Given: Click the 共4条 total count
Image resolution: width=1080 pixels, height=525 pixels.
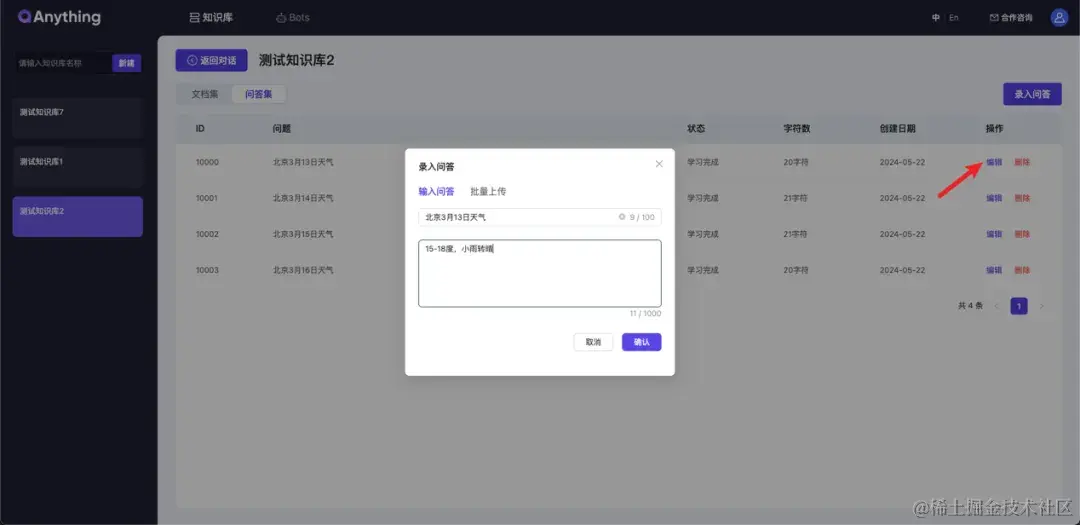Looking at the screenshot, I should pyautogui.click(x=970, y=306).
